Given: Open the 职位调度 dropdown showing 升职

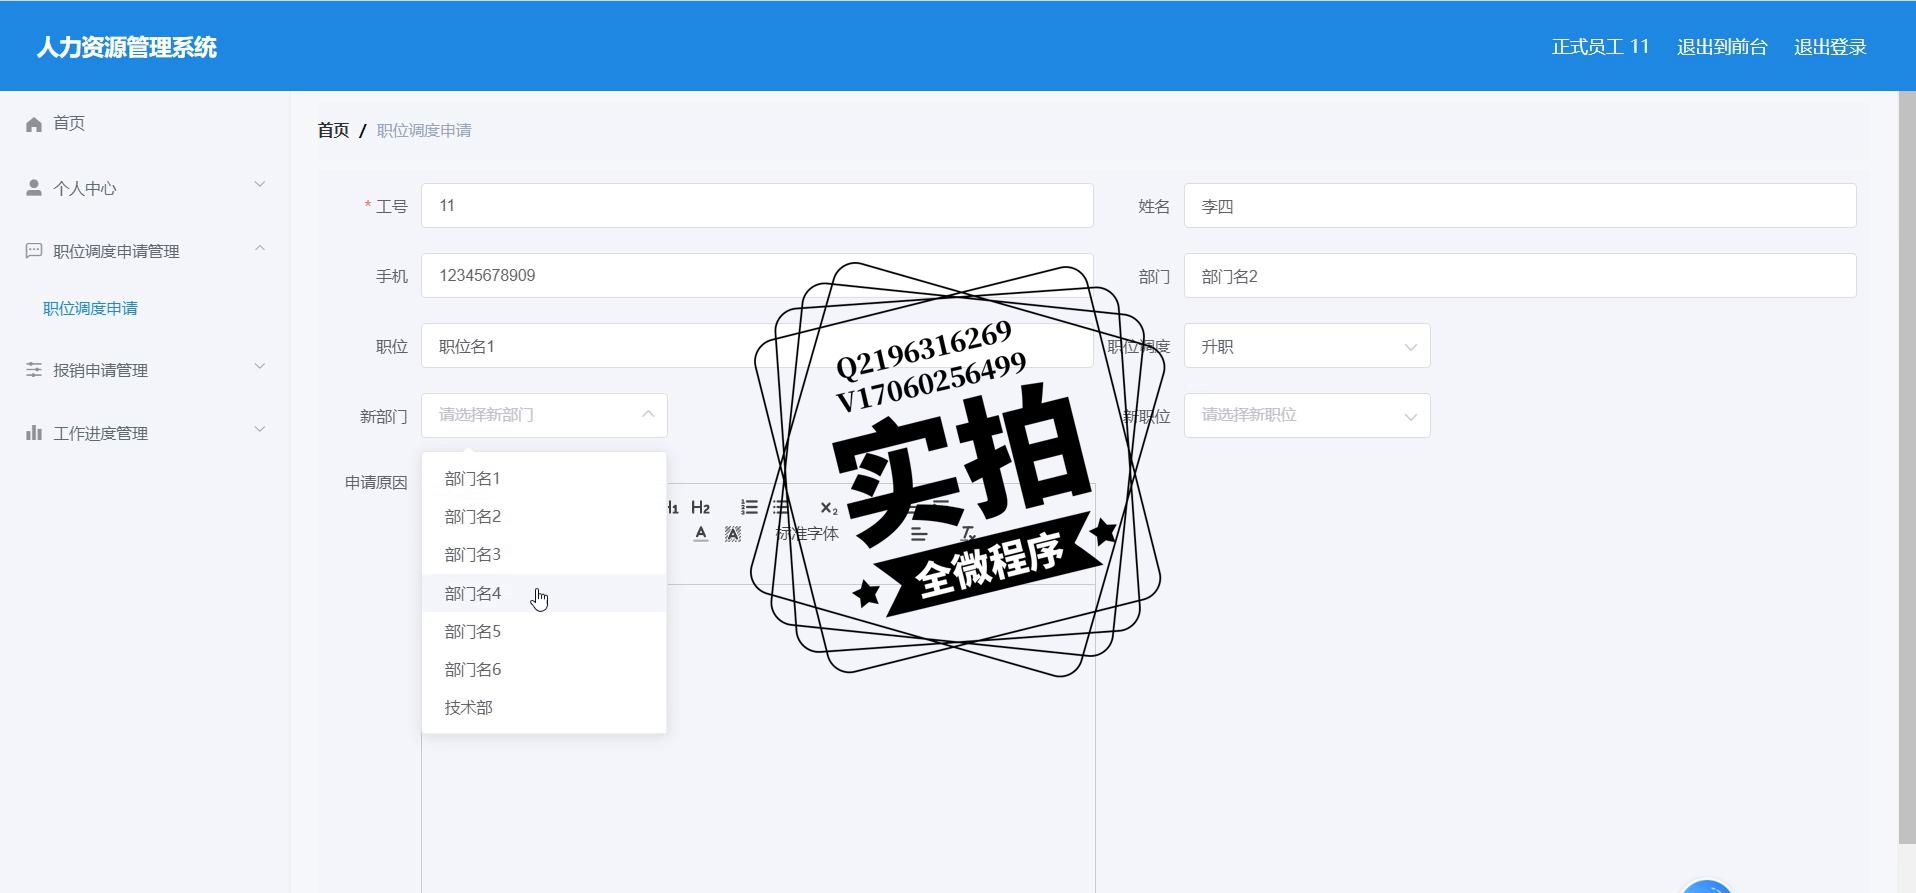Looking at the screenshot, I should click(x=1307, y=346).
